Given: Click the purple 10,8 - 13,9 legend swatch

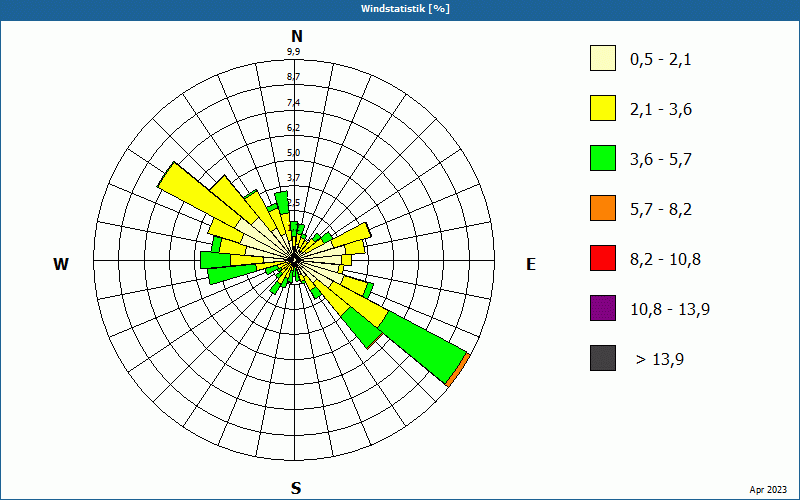Looking at the screenshot, I should (603, 308).
